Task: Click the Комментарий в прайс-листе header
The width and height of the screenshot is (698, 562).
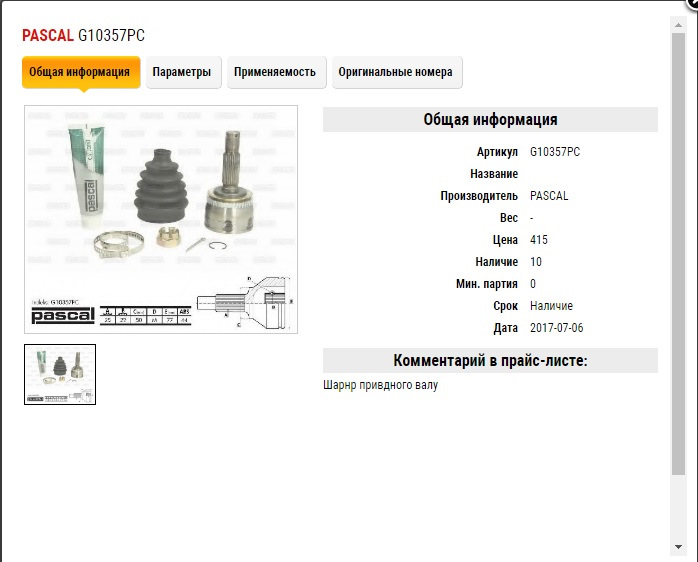Action: pyautogui.click(x=490, y=360)
